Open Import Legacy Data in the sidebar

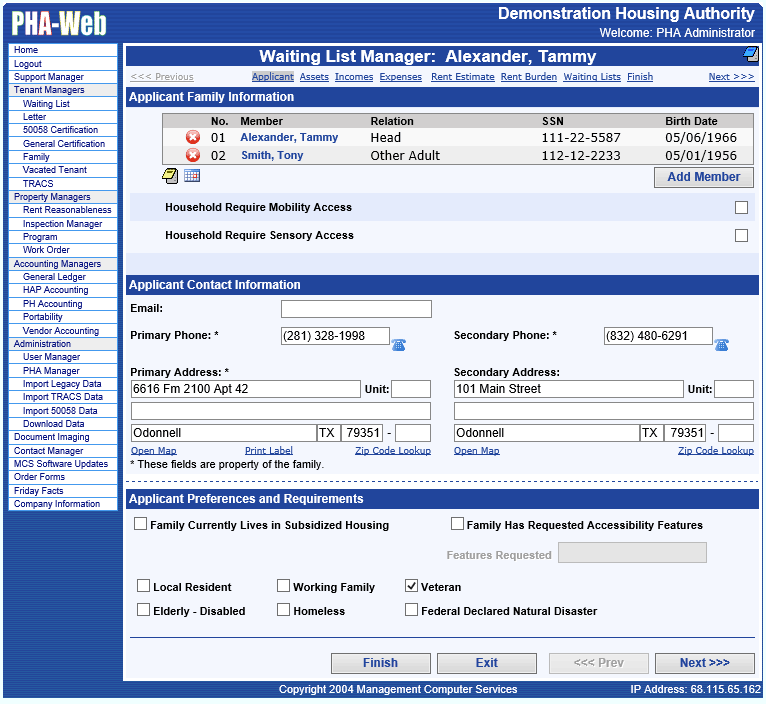tap(63, 384)
